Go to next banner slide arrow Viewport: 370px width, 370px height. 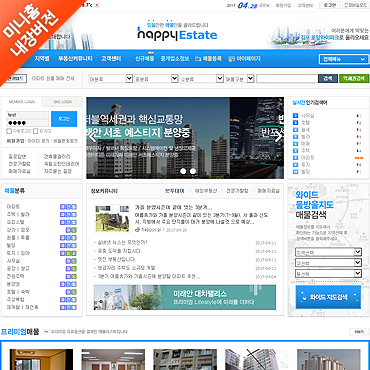(x=278, y=137)
